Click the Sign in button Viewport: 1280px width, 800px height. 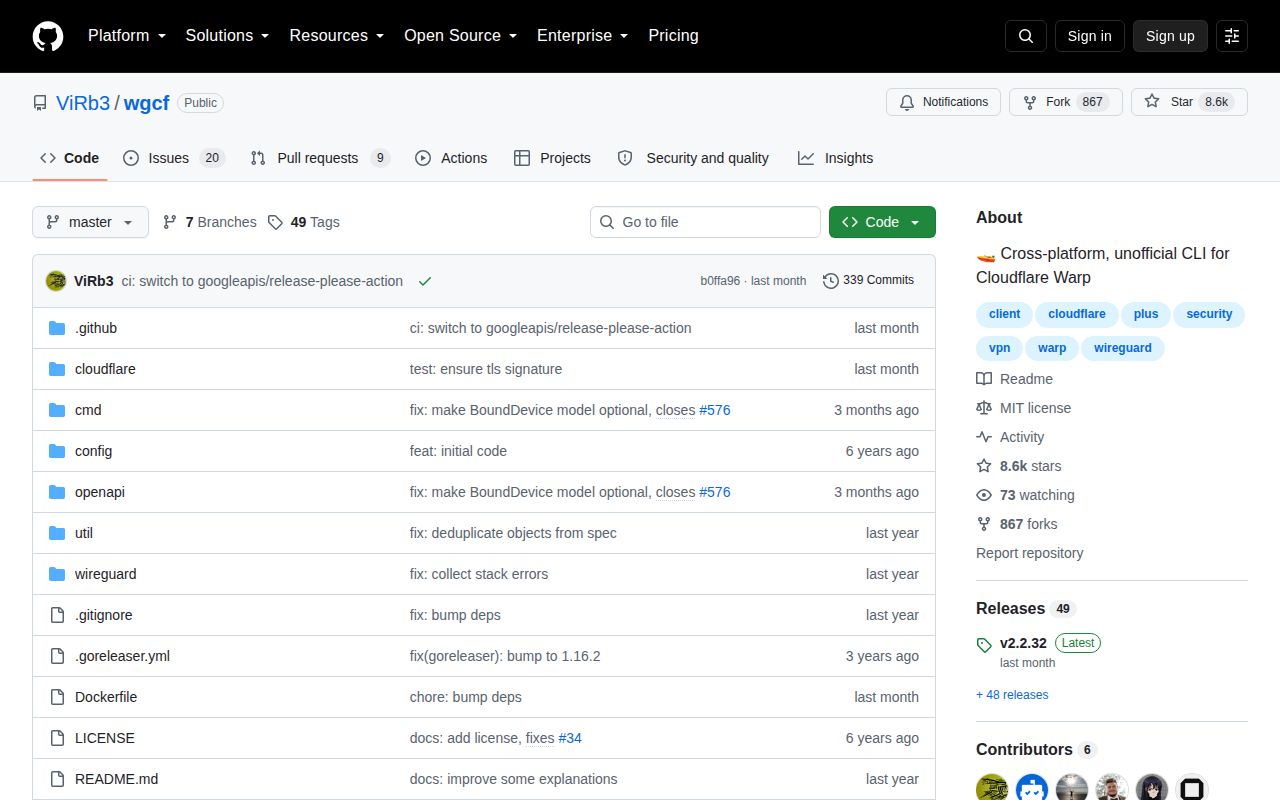click(1089, 36)
